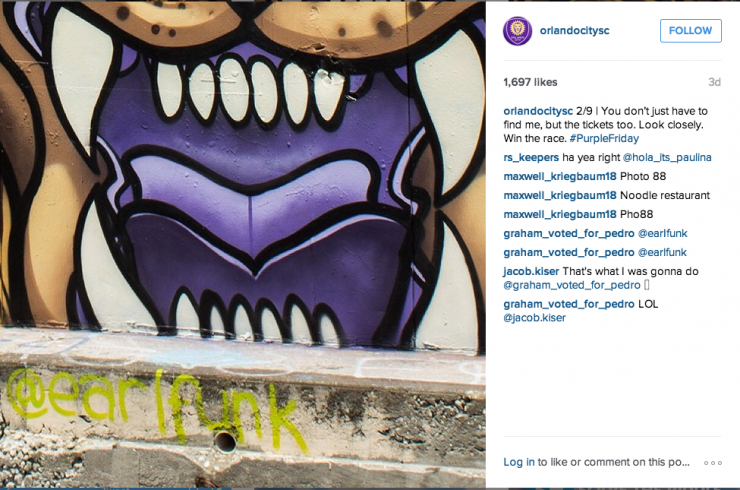The height and width of the screenshot is (490, 740).
Task: Open the rs_keepers commenter profile
Action: pos(531,158)
